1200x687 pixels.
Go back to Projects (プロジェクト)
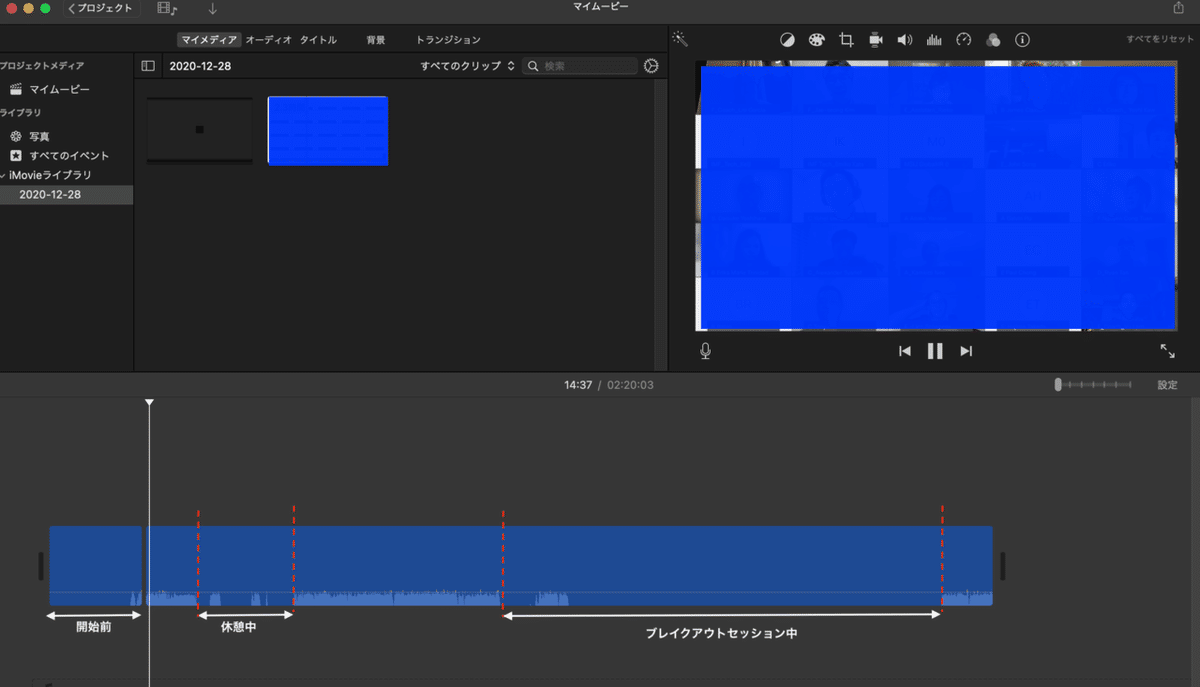pyautogui.click(x=100, y=8)
